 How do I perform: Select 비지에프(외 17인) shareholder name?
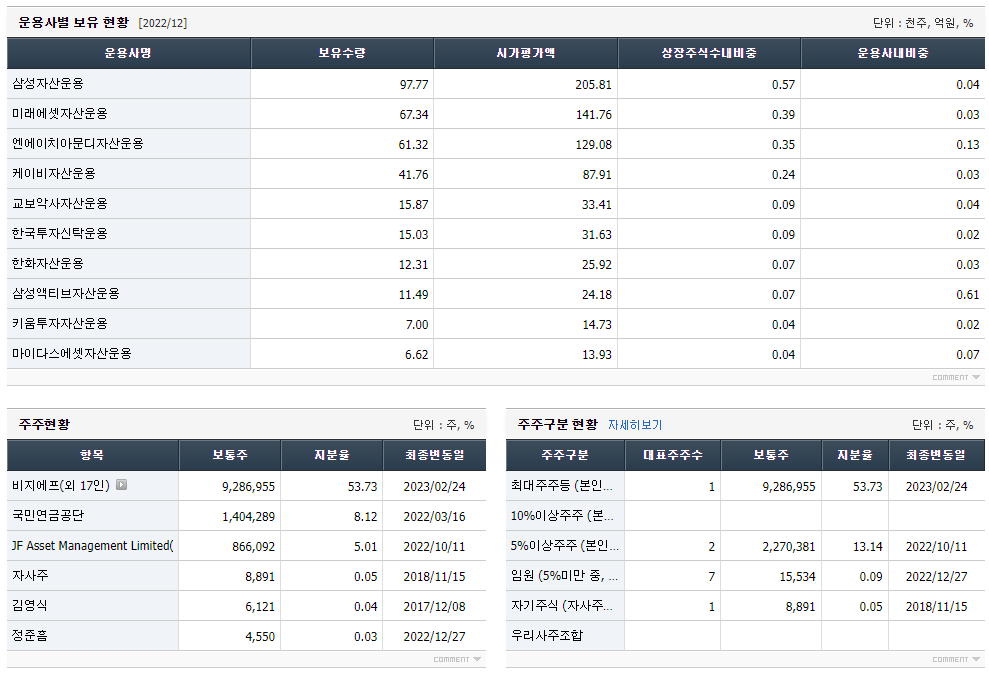(x=61, y=485)
